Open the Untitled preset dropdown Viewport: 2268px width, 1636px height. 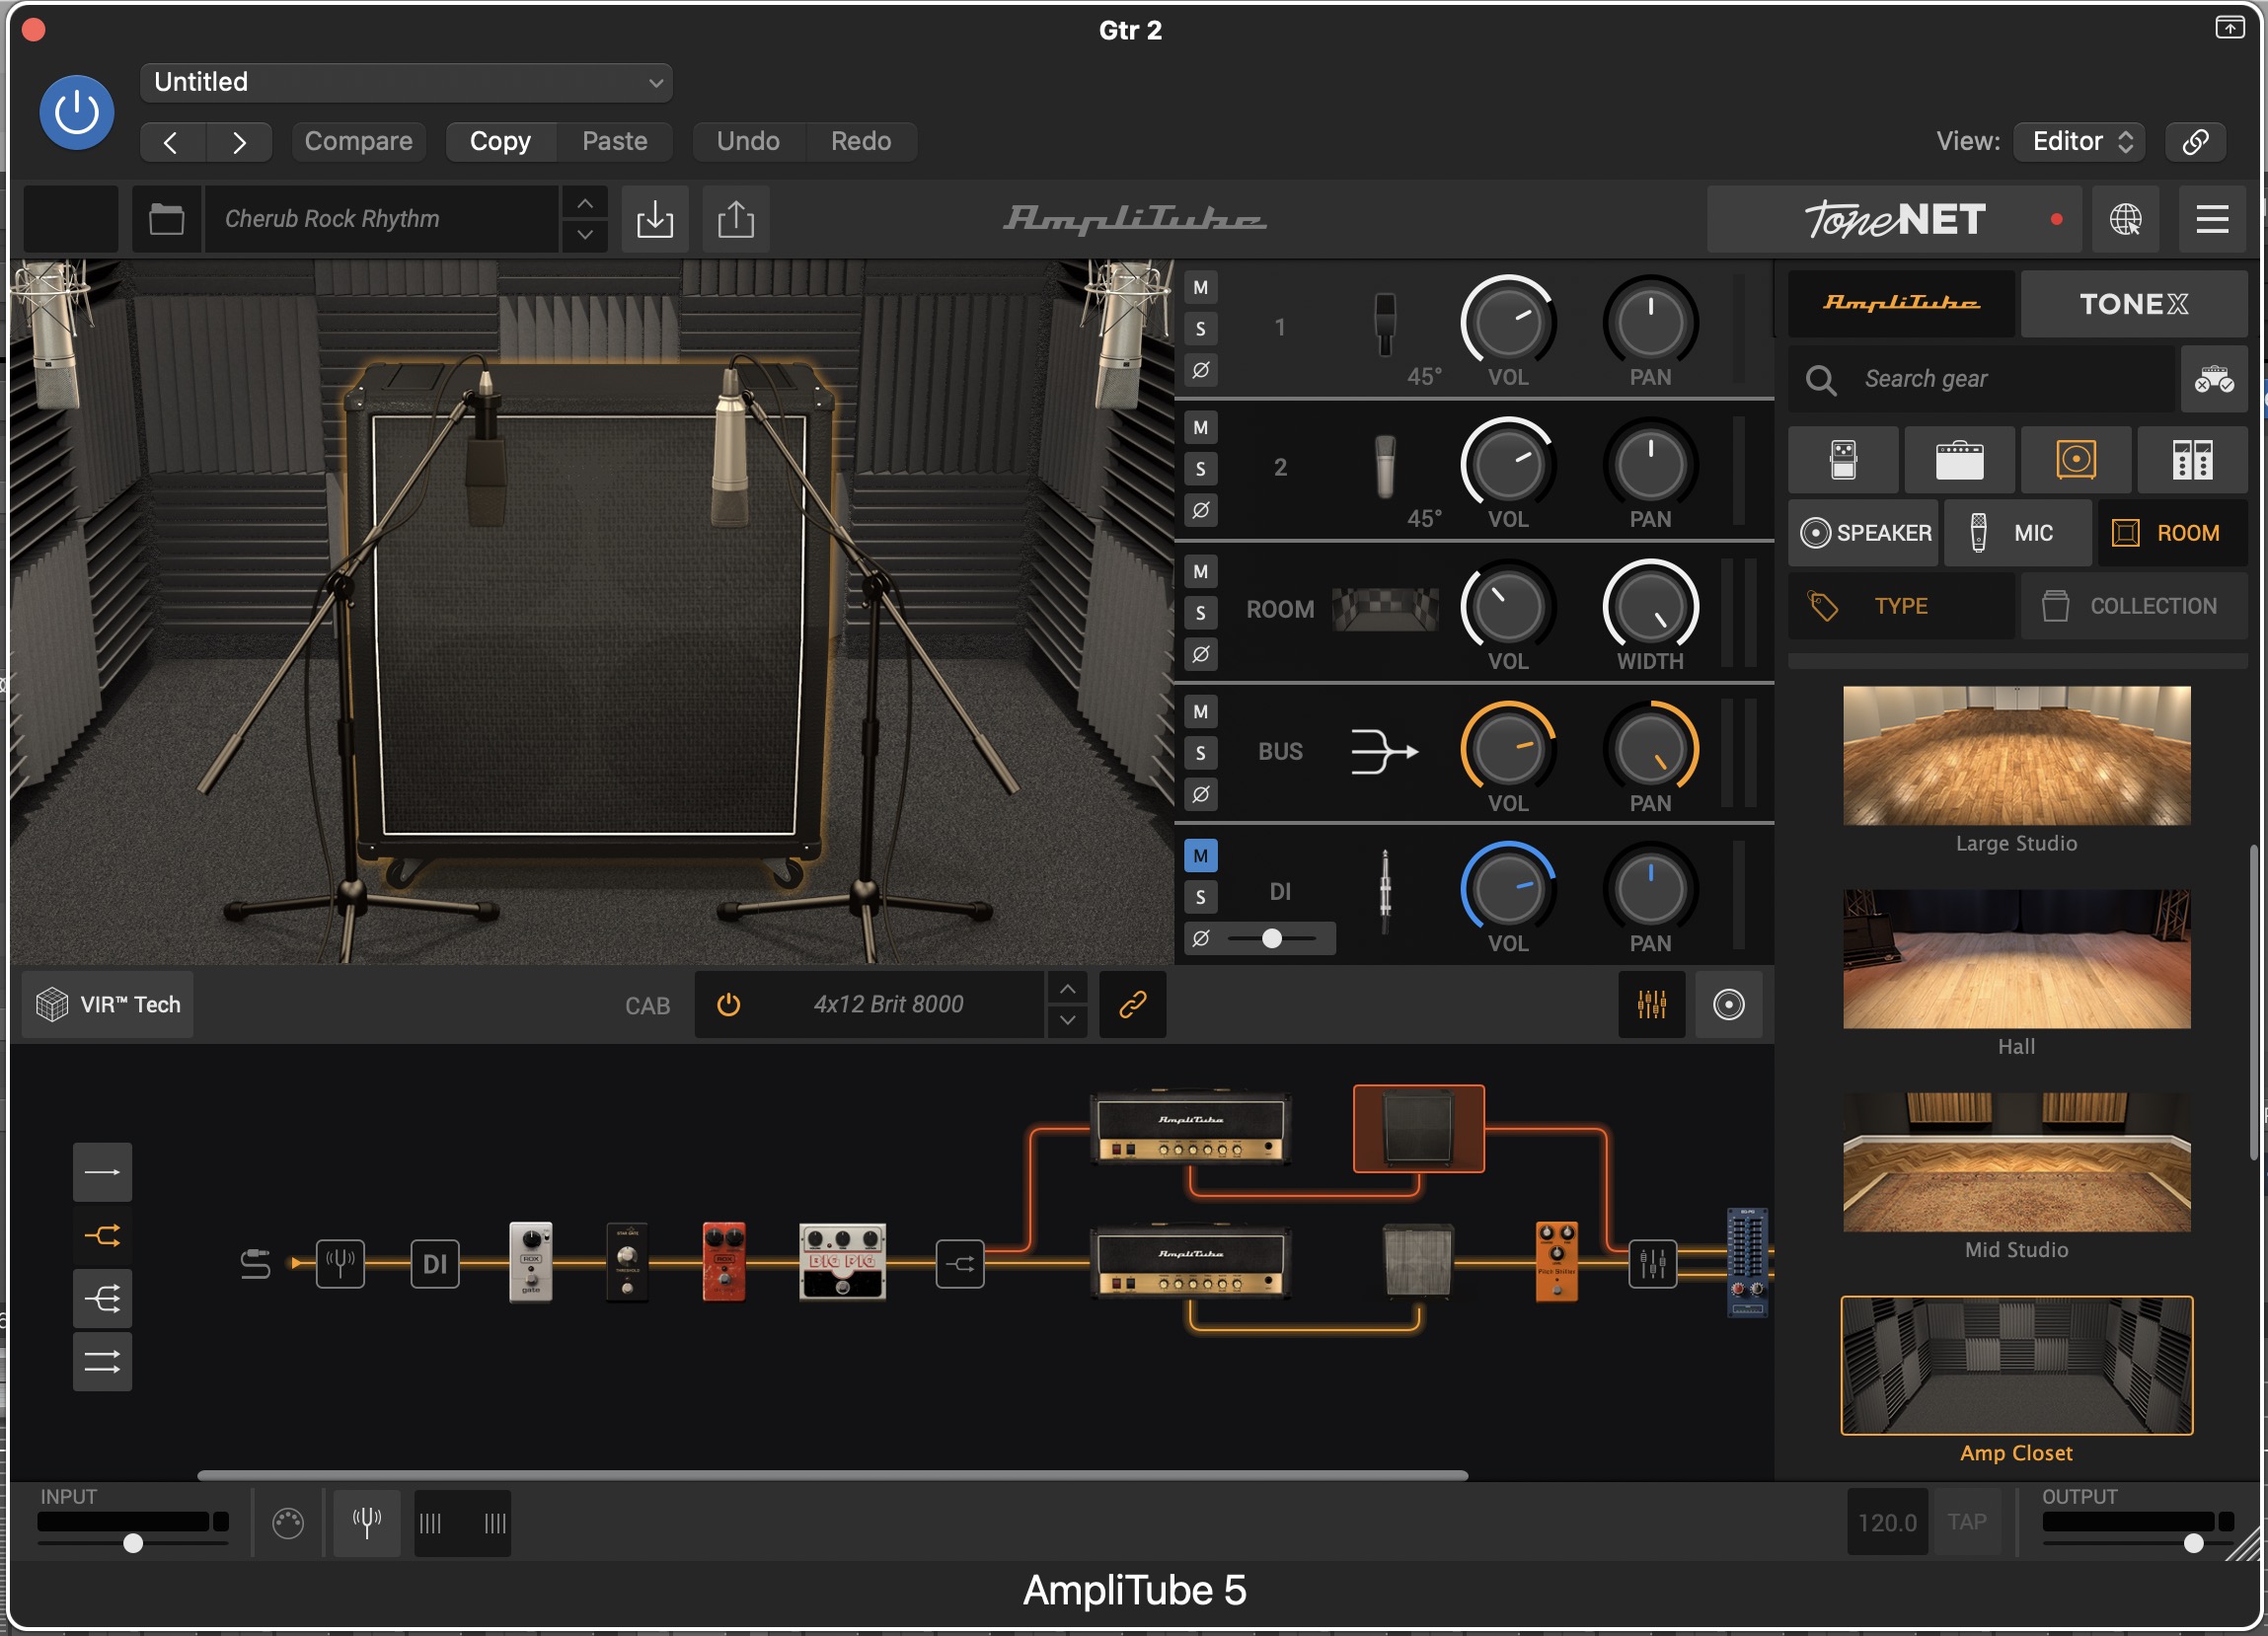406,82
